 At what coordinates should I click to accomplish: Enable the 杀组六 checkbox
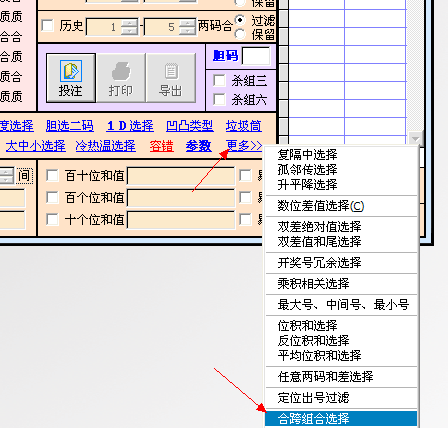pyautogui.click(x=219, y=99)
